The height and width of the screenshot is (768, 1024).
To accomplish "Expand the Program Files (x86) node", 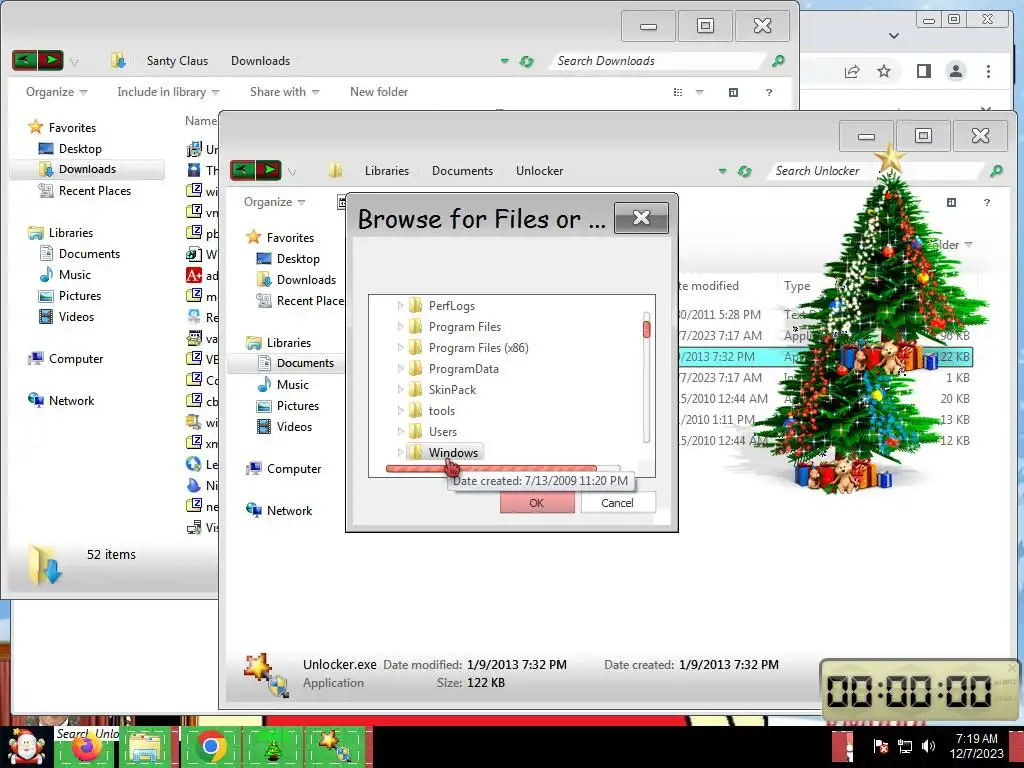I will (x=400, y=347).
